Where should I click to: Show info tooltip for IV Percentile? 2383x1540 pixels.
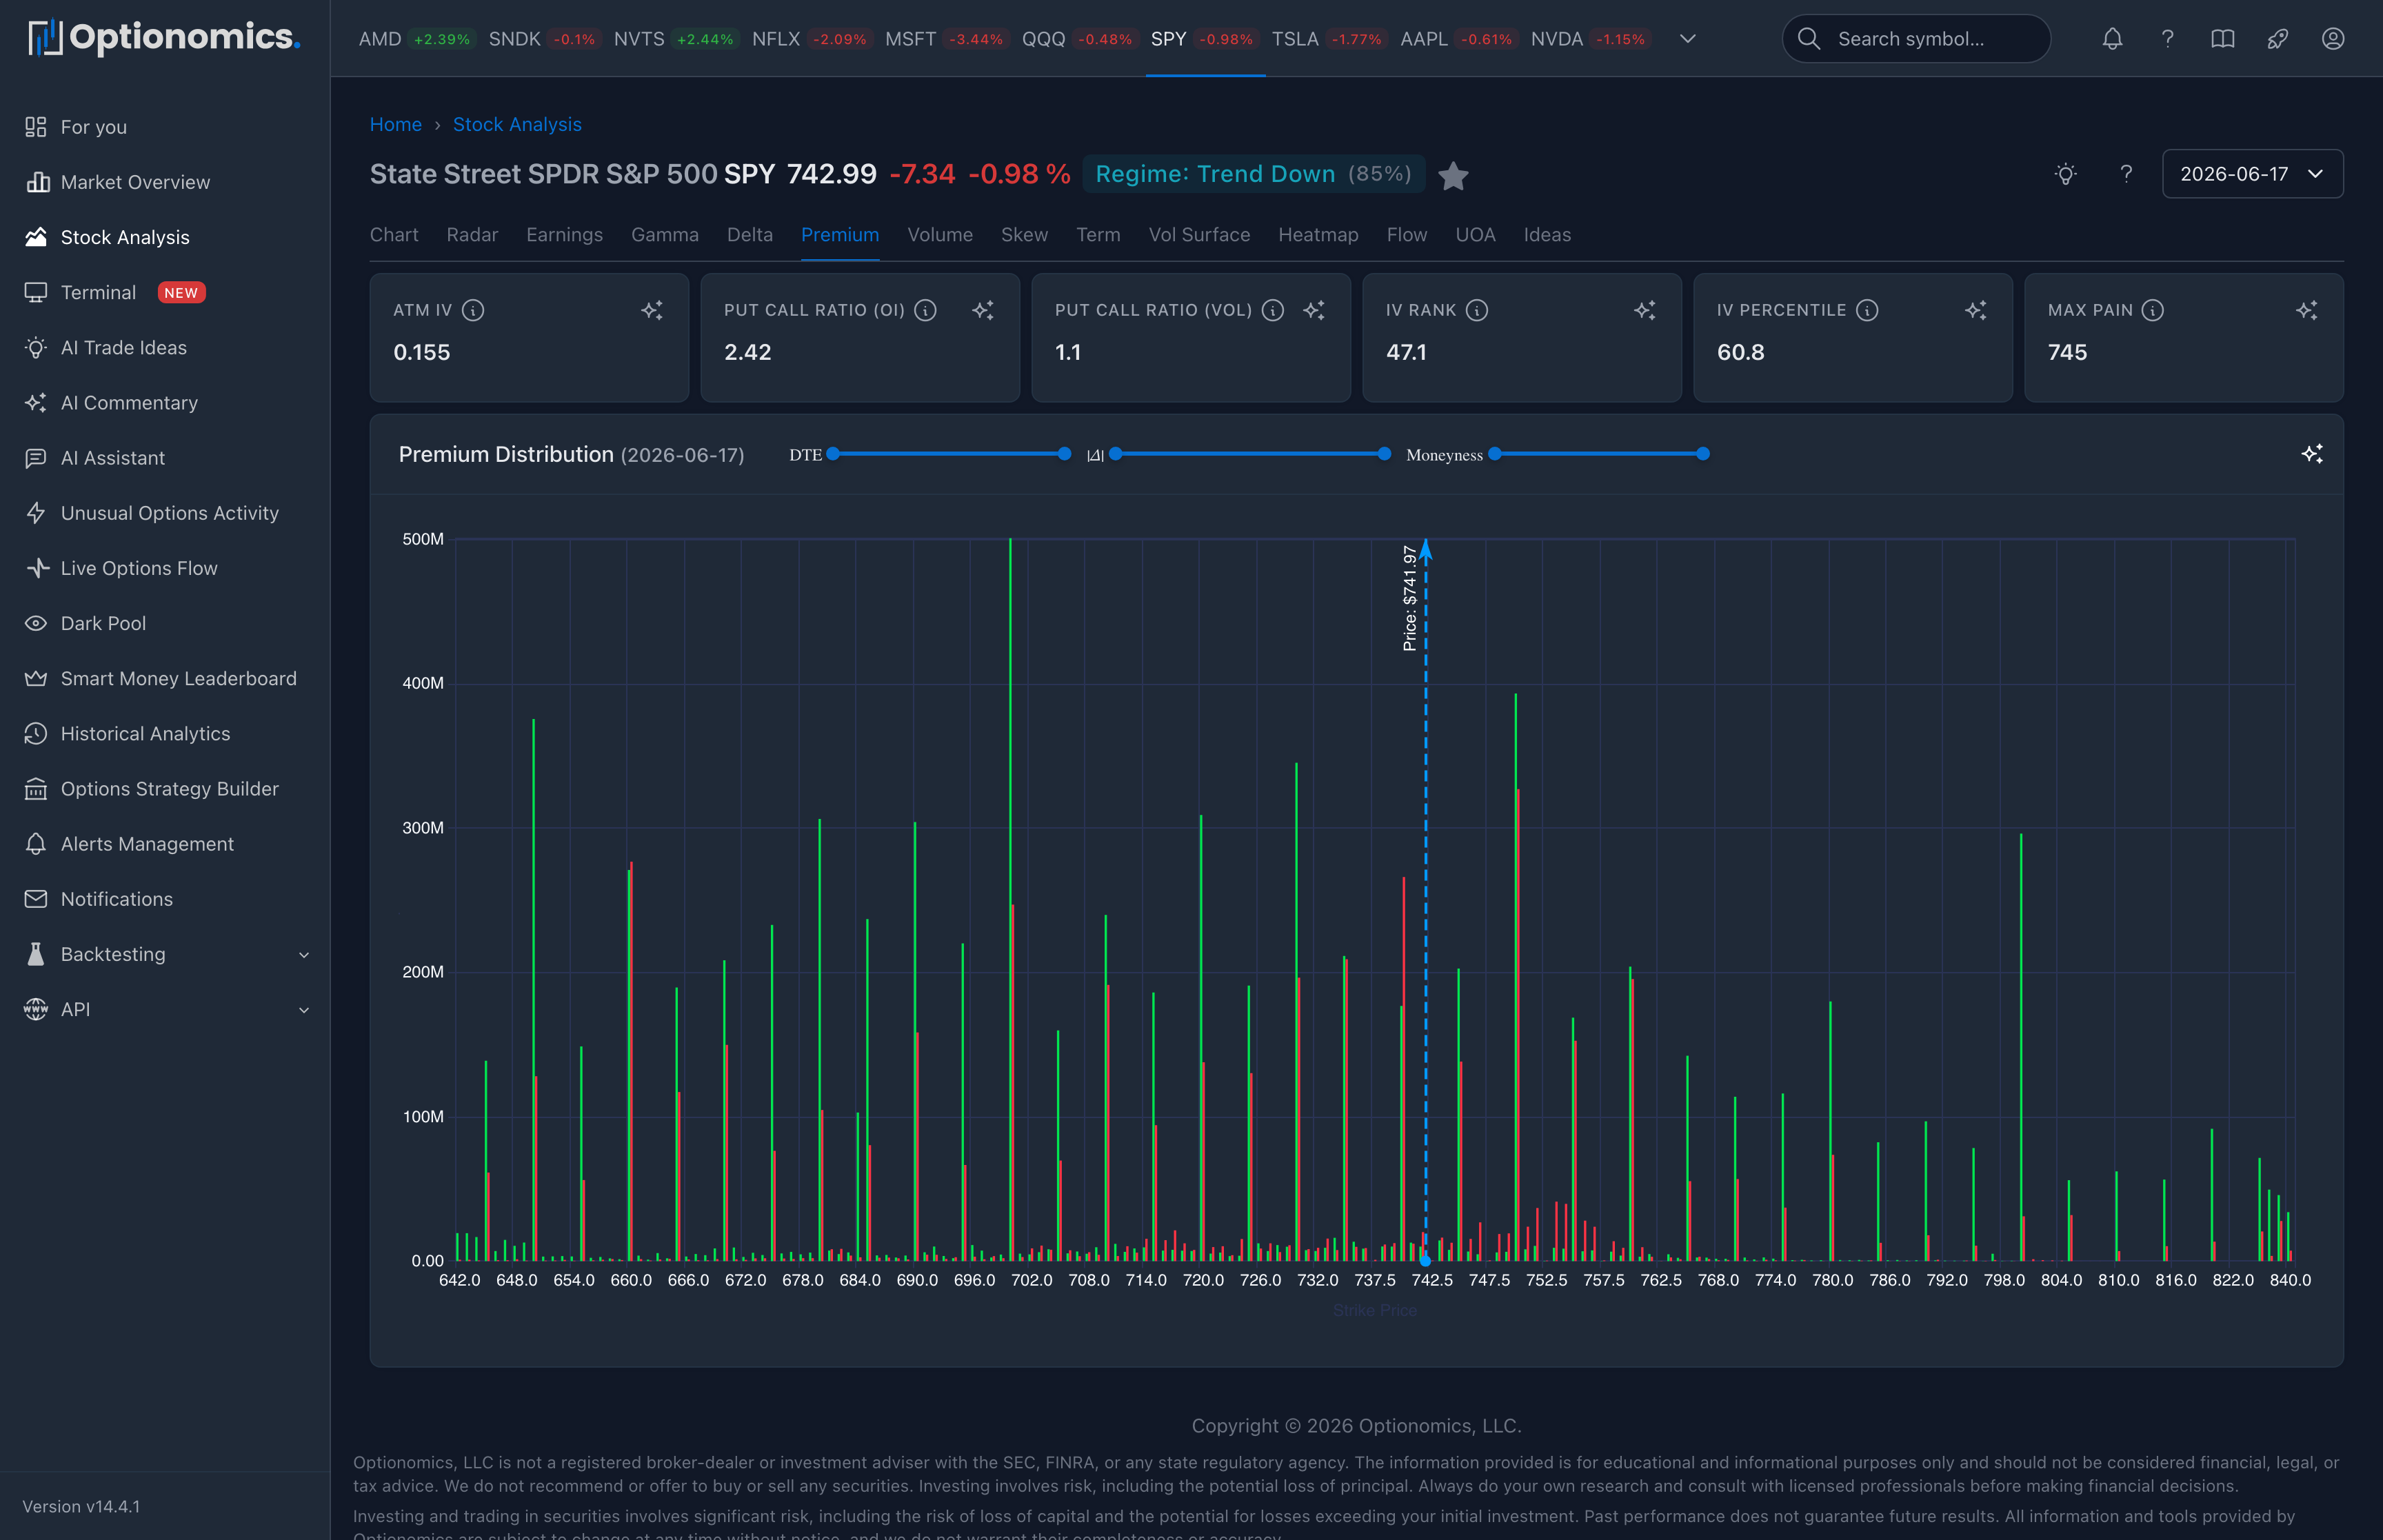(1867, 310)
